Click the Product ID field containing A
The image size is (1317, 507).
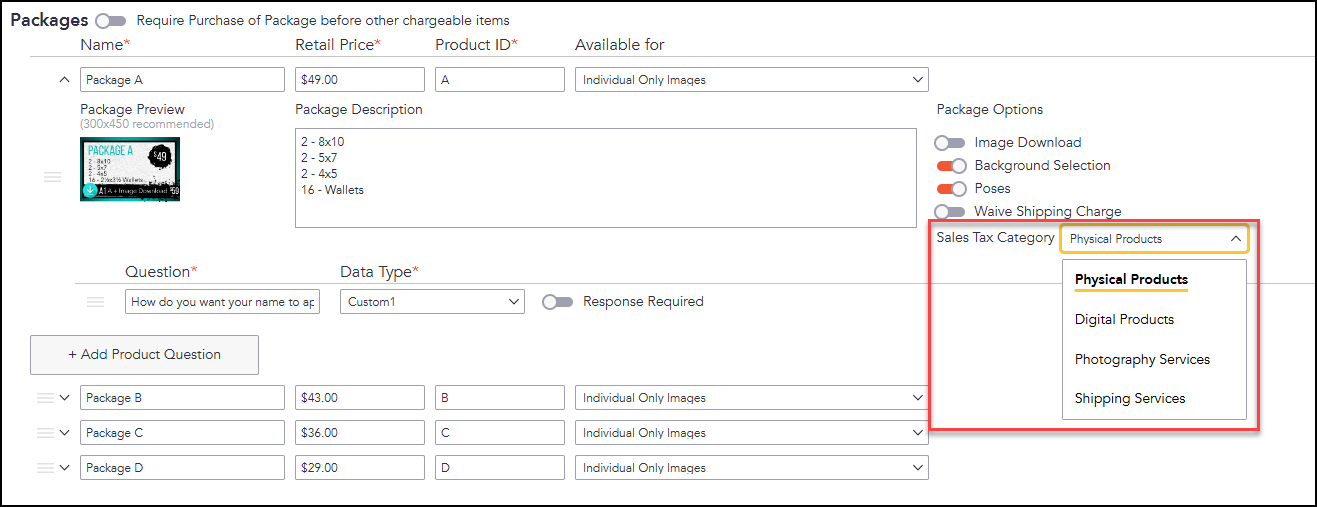pyautogui.click(x=500, y=80)
